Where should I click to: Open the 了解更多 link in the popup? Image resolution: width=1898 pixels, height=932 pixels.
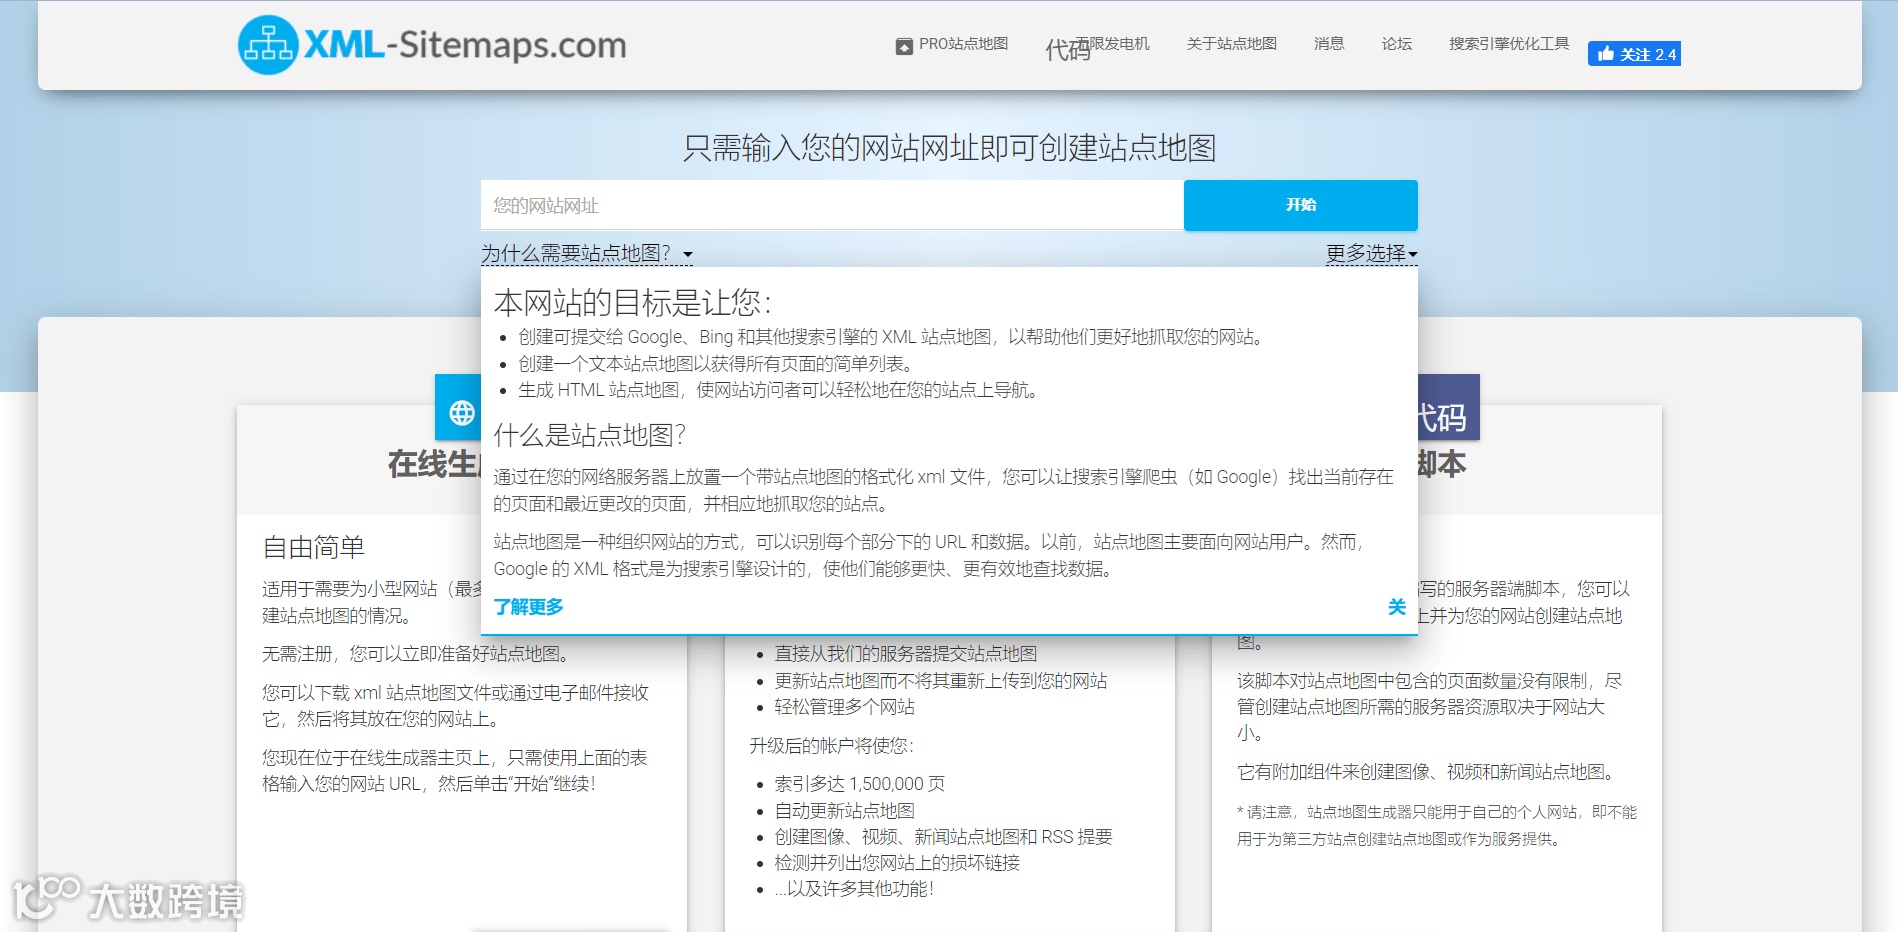530,606
